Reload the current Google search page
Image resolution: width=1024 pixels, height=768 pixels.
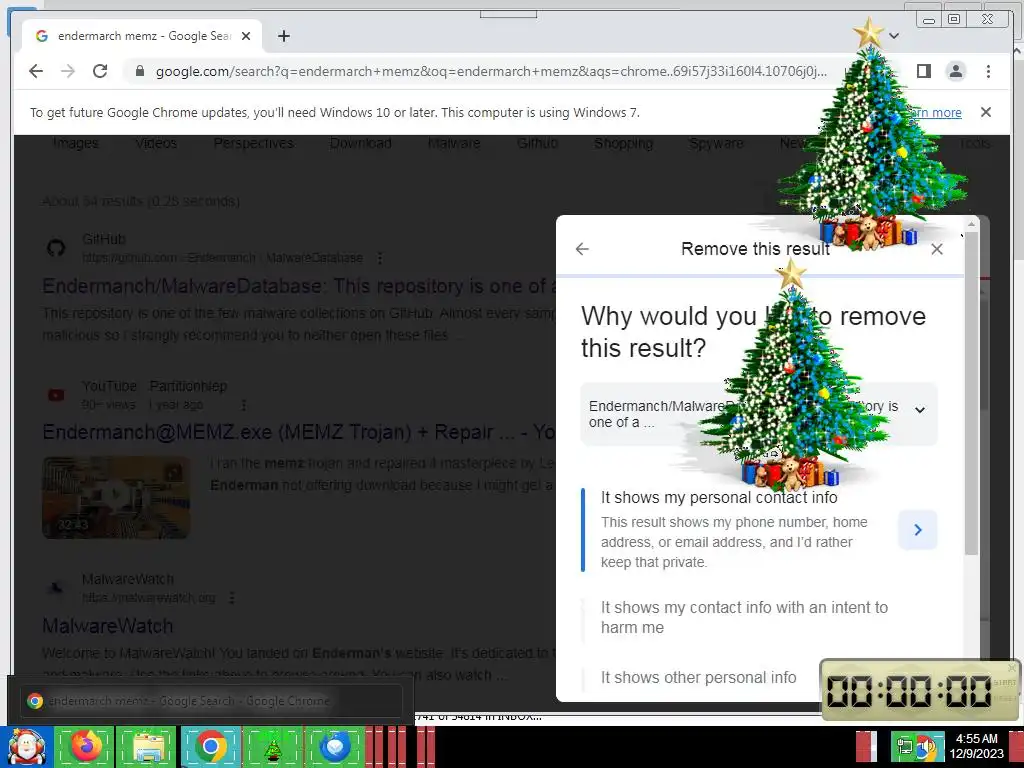(100, 71)
